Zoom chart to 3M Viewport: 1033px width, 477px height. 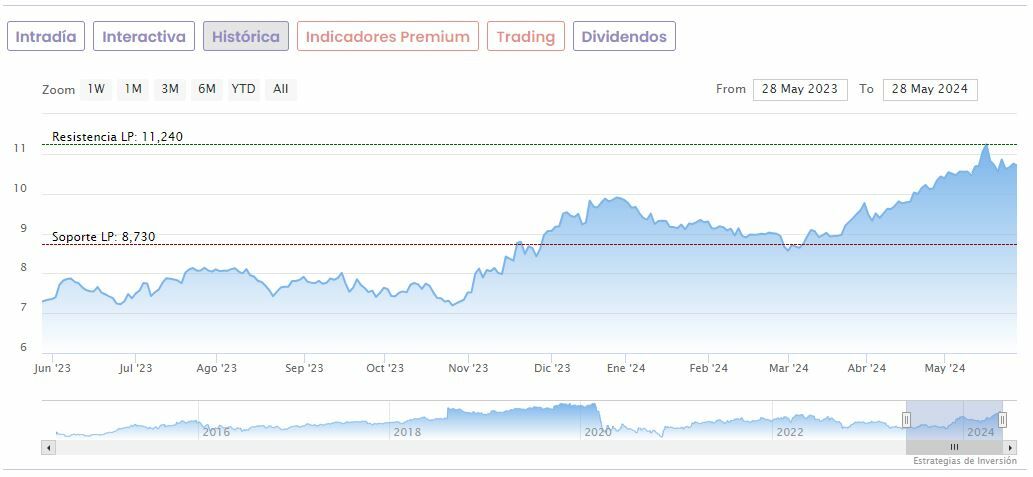[170, 89]
